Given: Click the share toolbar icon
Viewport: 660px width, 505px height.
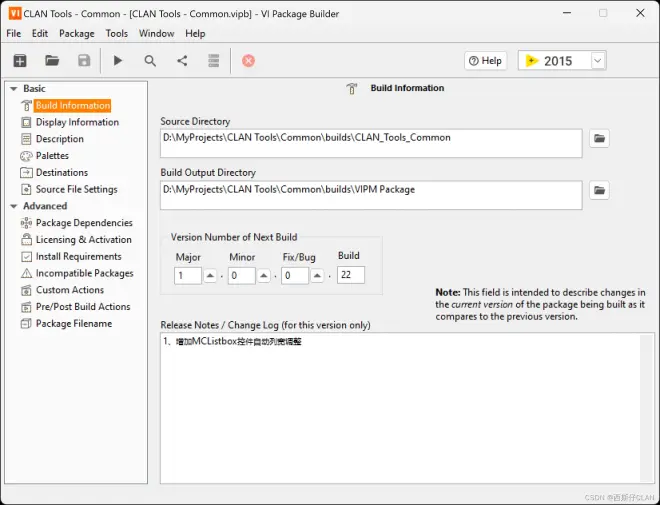Looking at the screenshot, I should pyautogui.click(x=182, y=61).
